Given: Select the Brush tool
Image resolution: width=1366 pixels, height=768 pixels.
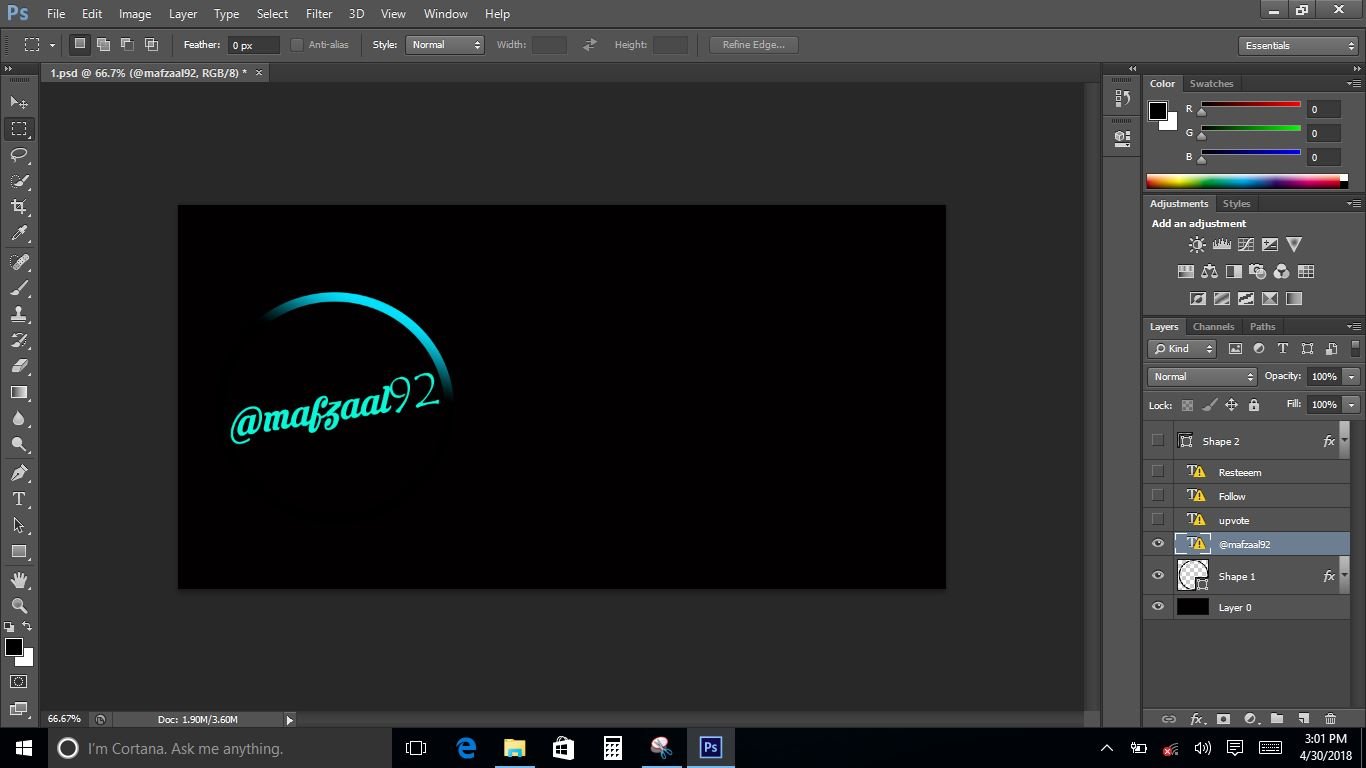Looking at the screenshot, I should pos(19,288).
